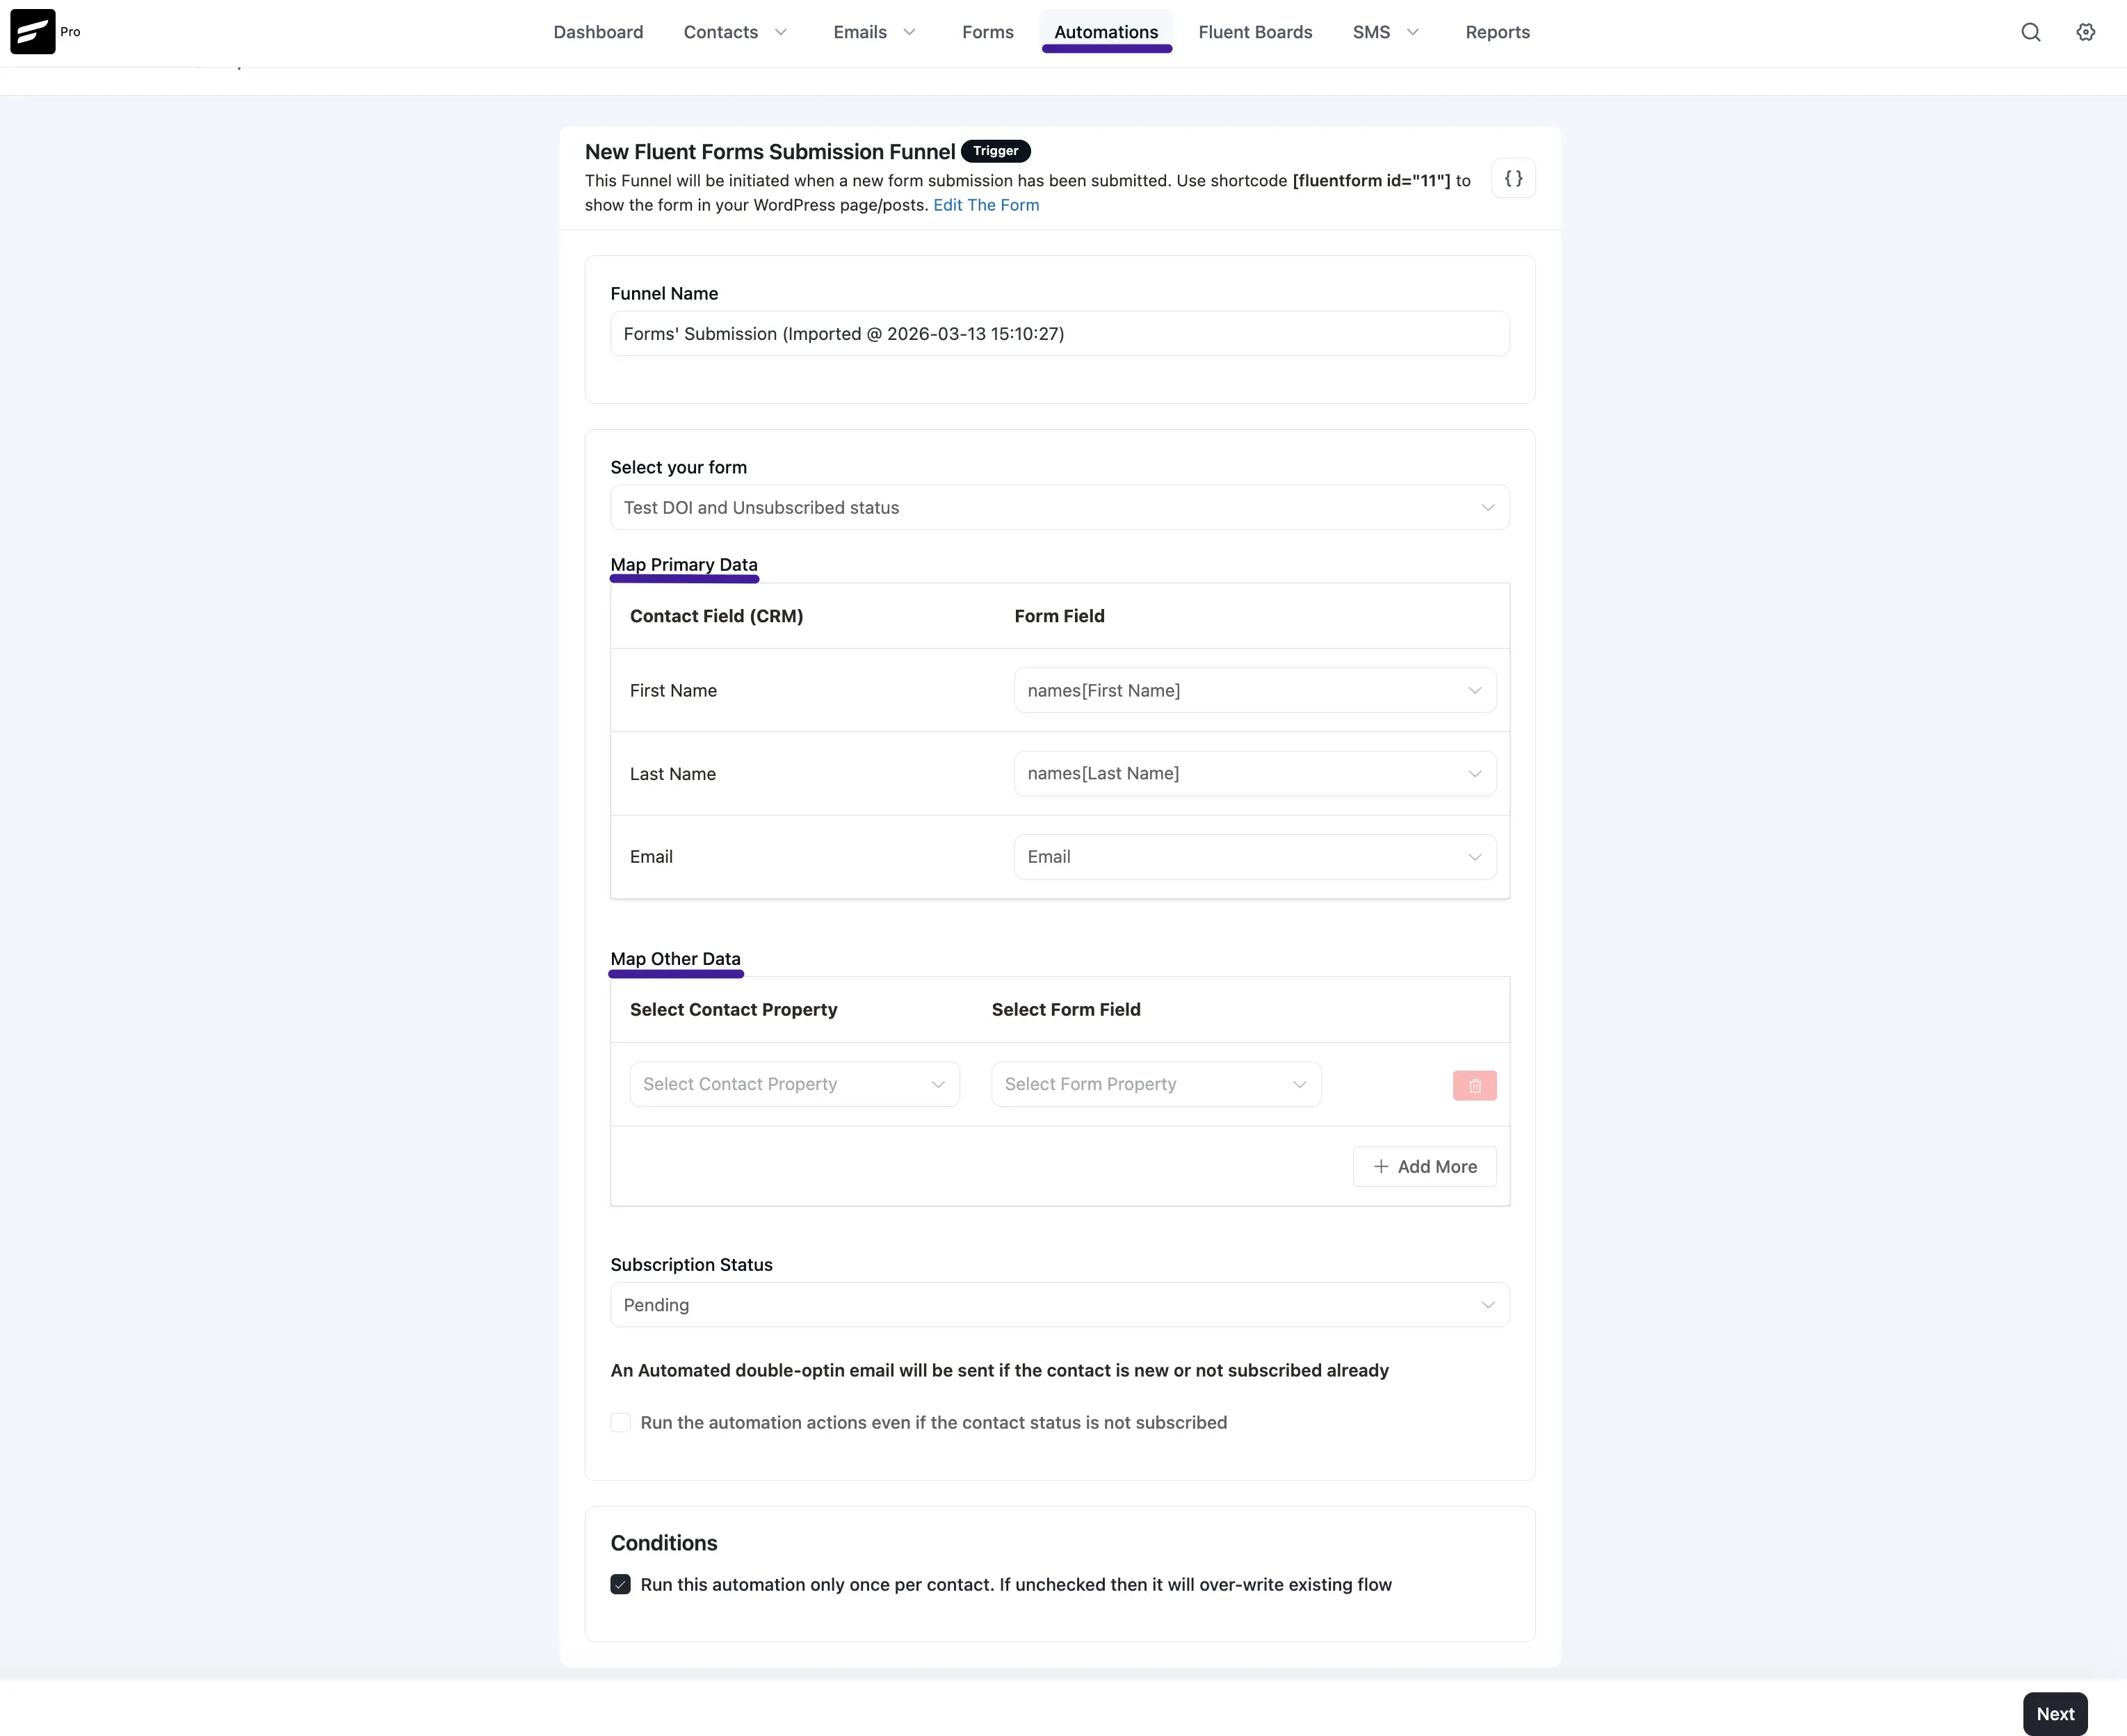The image size is (2127, 1736).
Task: Click the Select Form Field column header
Action: tap(1065, 1009)
